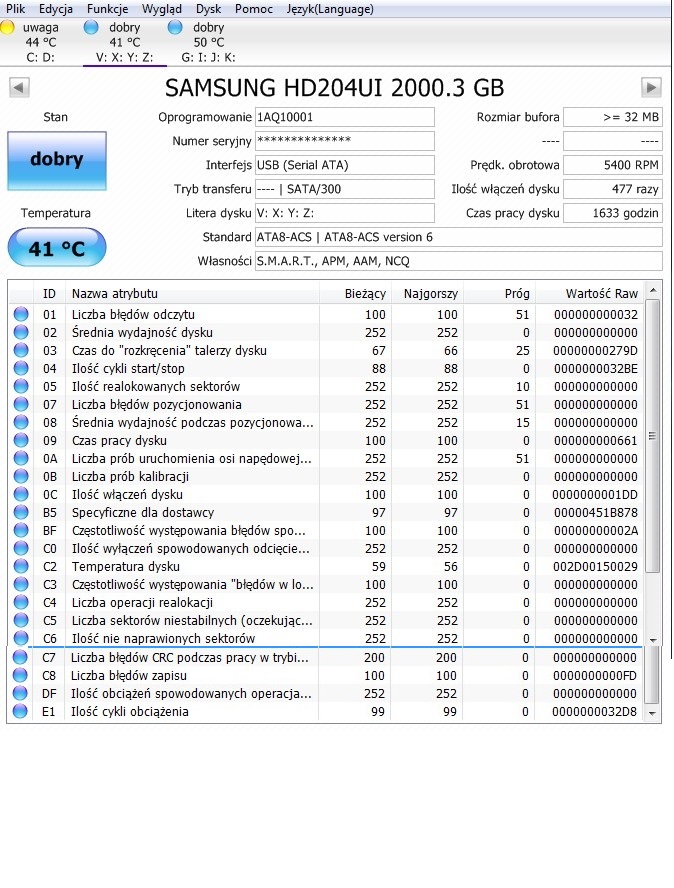The width and height of the screenshot is (674, 888).
Task: Click the masked Numer seryjny field
Action: click(344, 141)
